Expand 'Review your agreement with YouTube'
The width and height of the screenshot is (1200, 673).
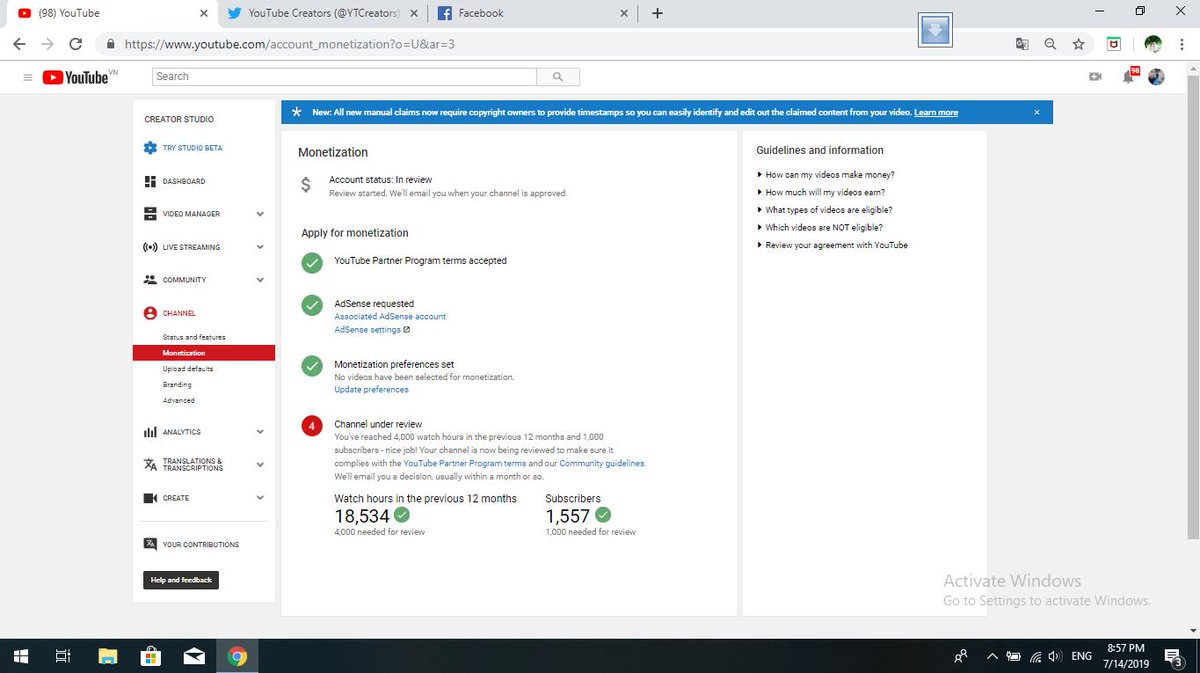833,245
